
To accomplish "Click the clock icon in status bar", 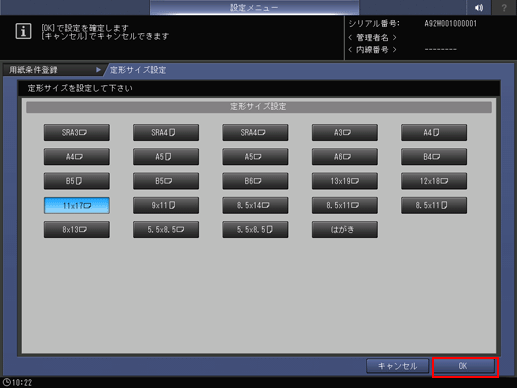I will click(x=6, y=382).
